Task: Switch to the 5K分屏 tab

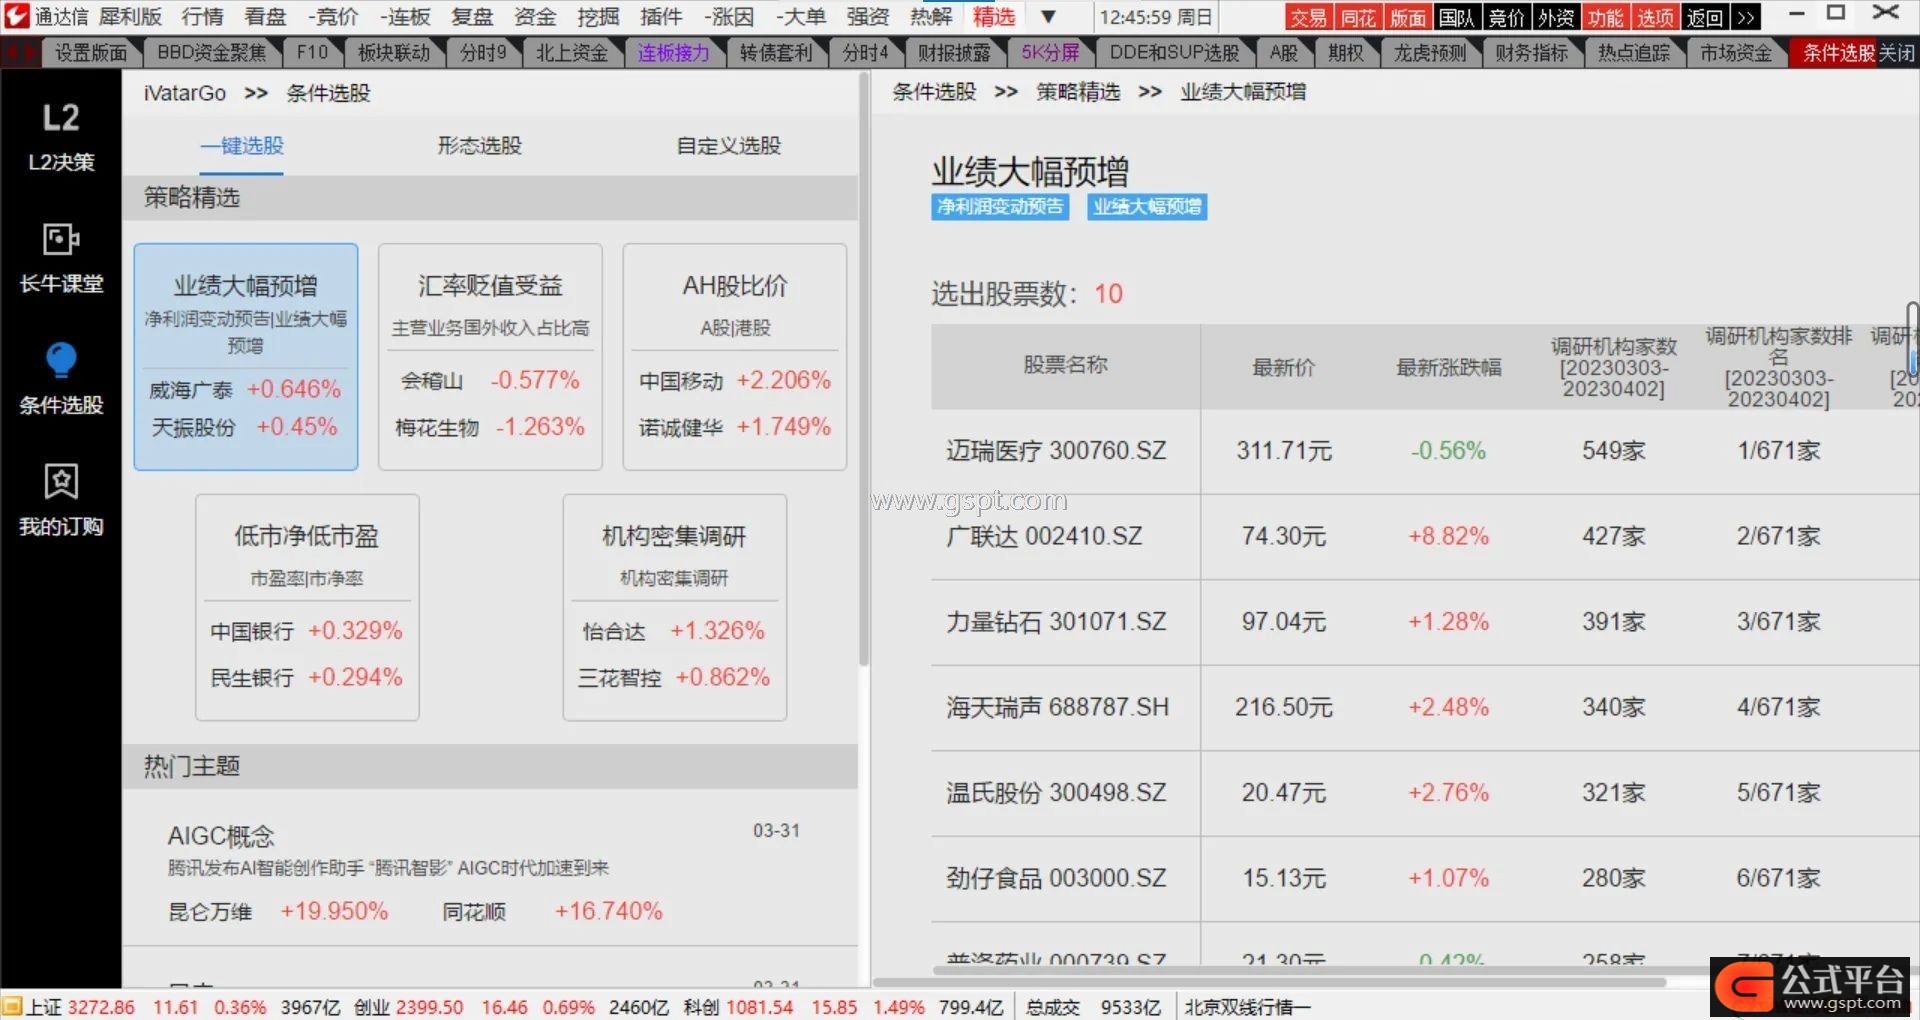Action: [x=1050, y=53]
